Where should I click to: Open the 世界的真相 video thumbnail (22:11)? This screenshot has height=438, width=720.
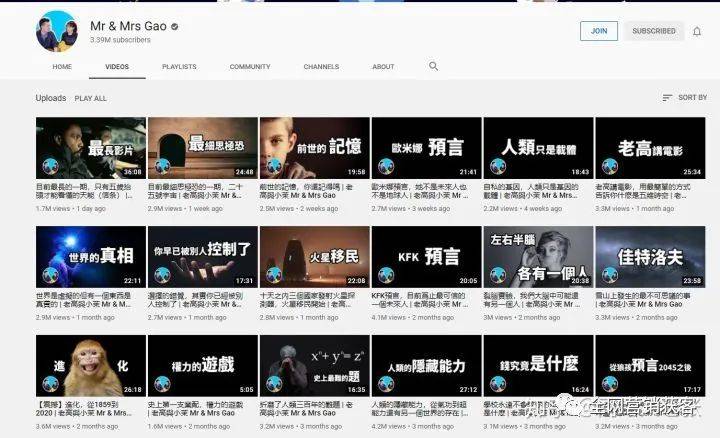click(91, 257)
